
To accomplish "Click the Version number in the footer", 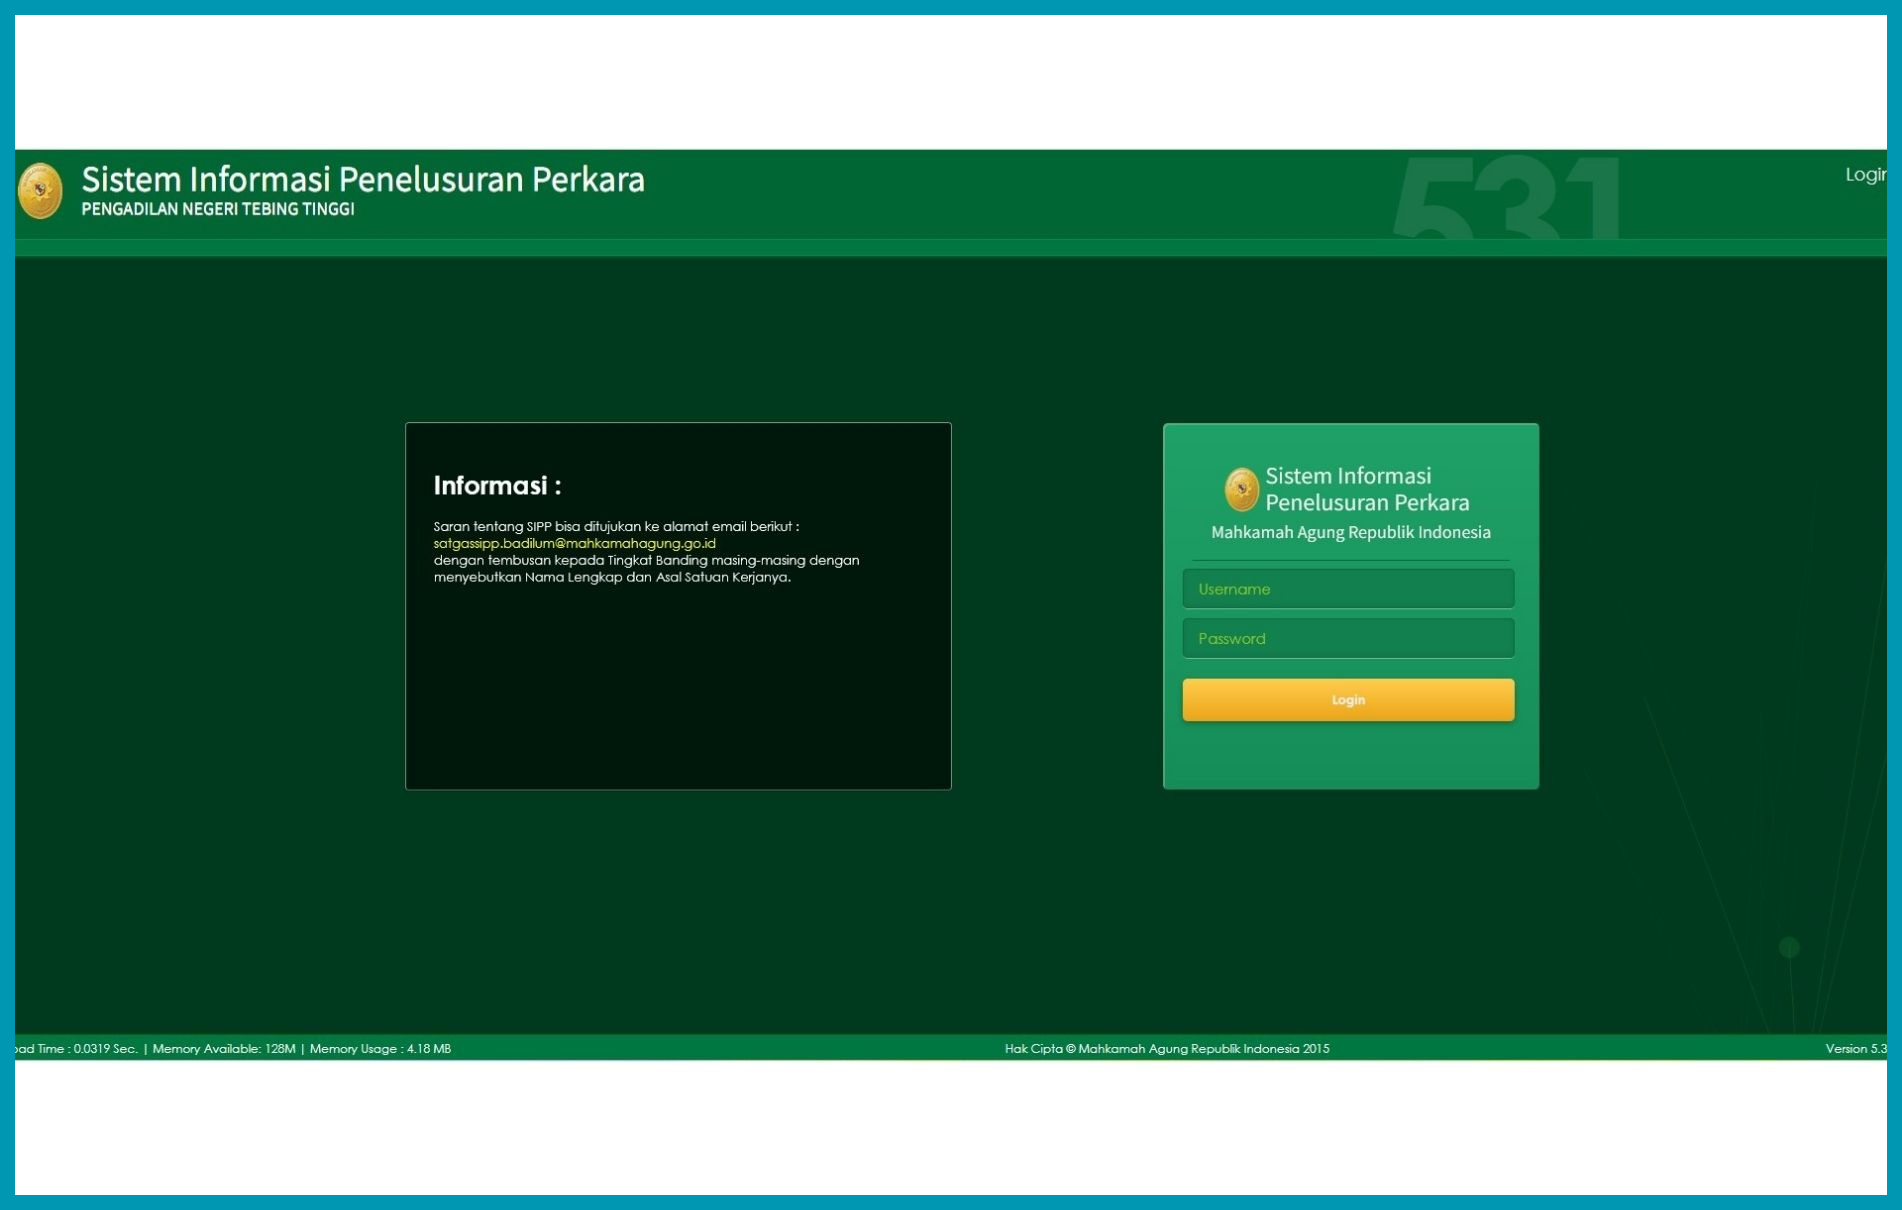I will (x=1855, y=1049).
